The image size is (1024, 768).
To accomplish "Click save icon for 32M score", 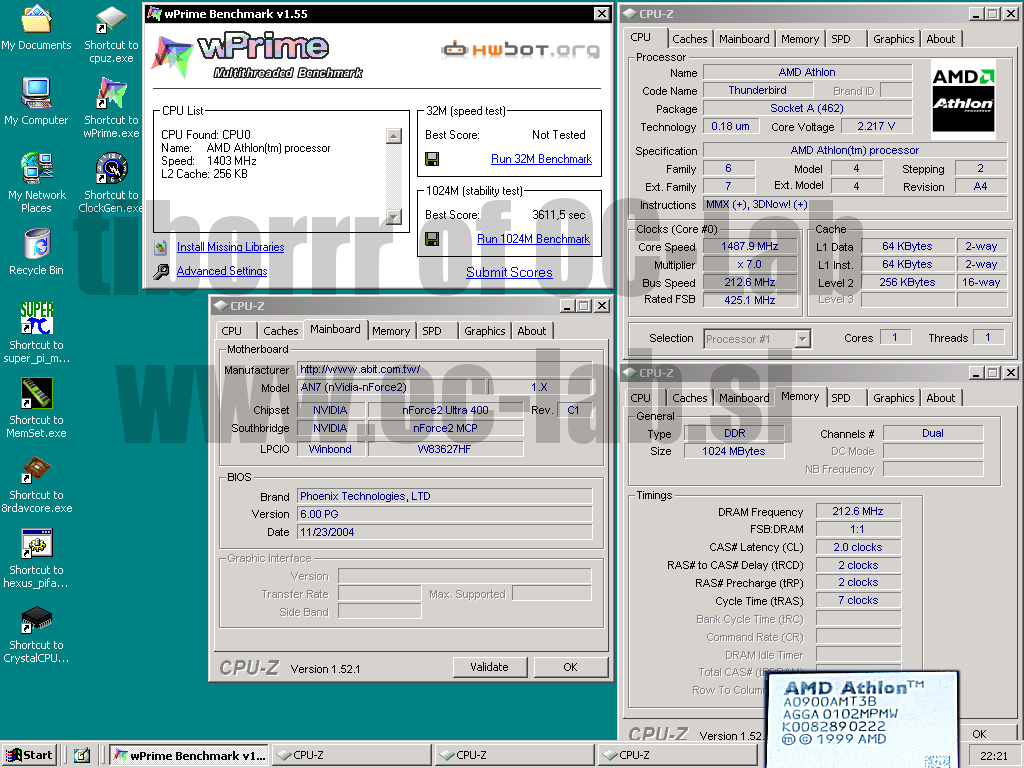I will [432, 159].
